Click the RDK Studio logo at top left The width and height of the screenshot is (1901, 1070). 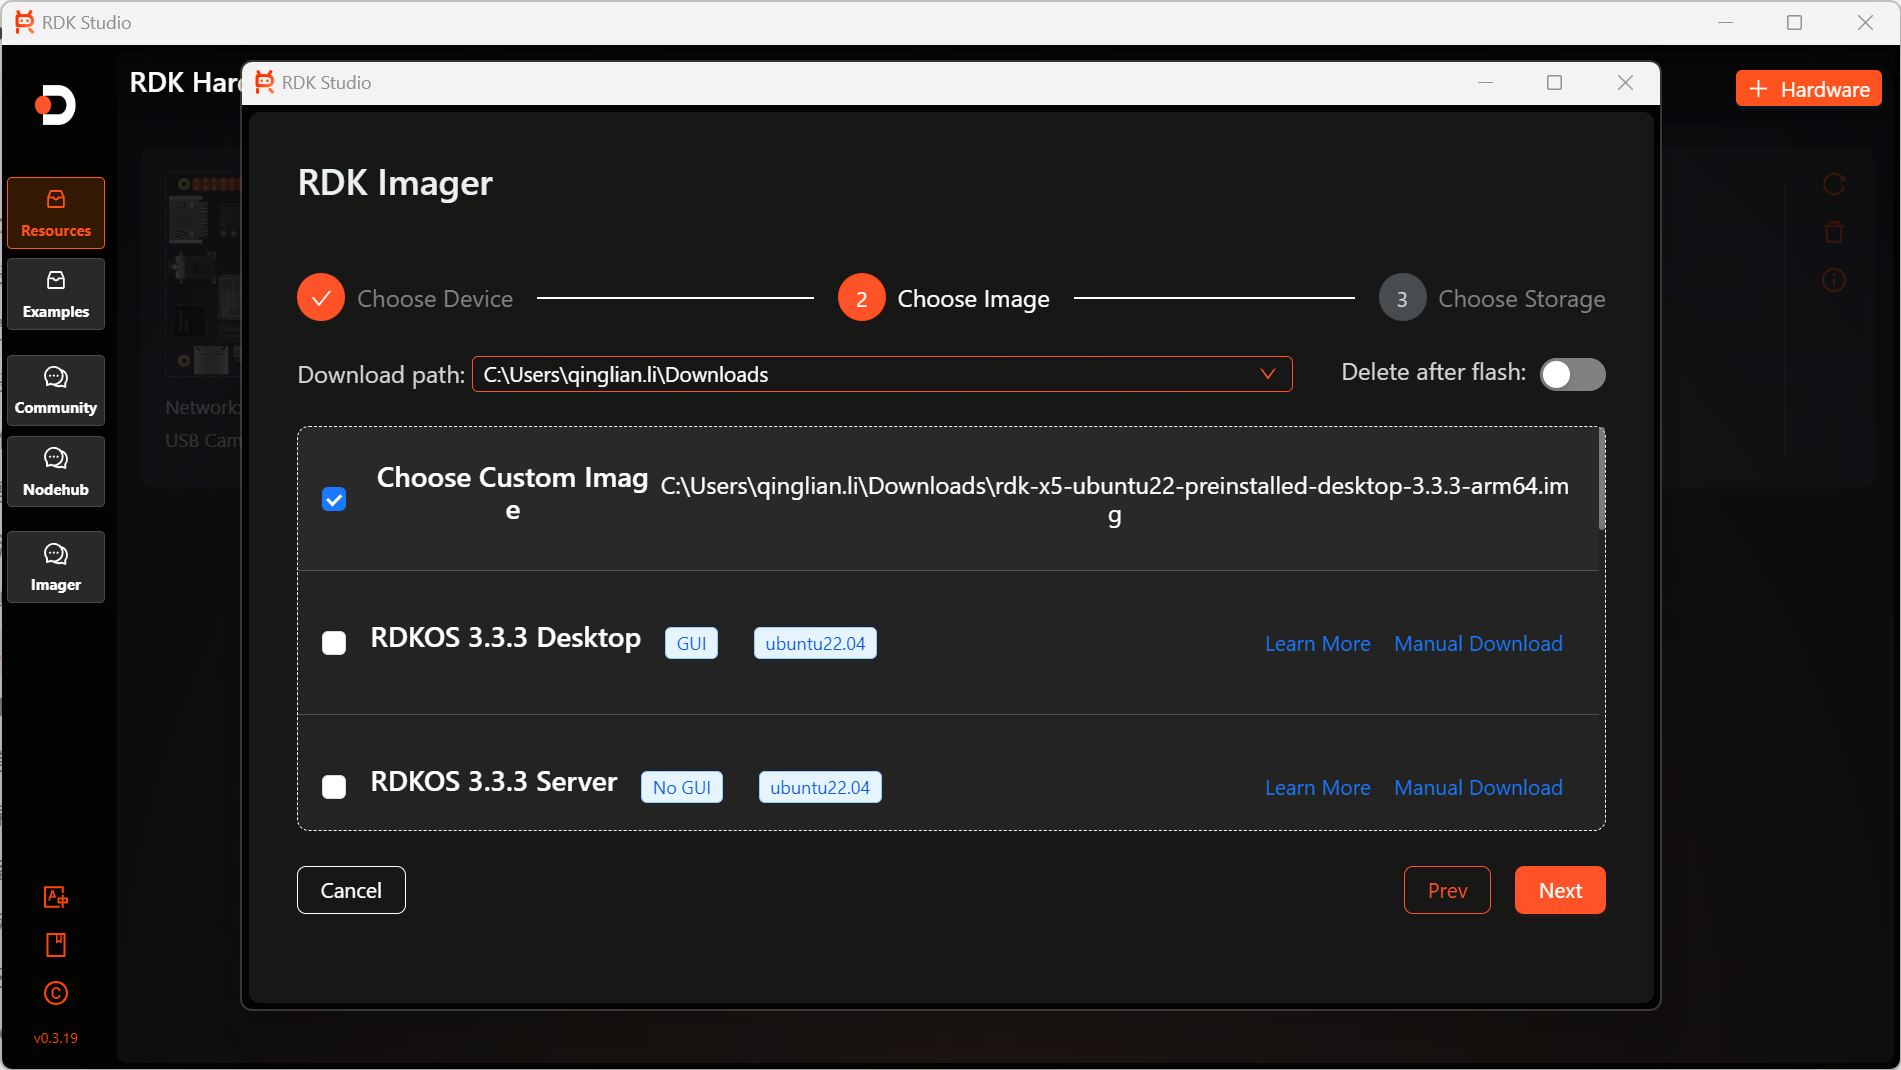[x=24, y=22]
